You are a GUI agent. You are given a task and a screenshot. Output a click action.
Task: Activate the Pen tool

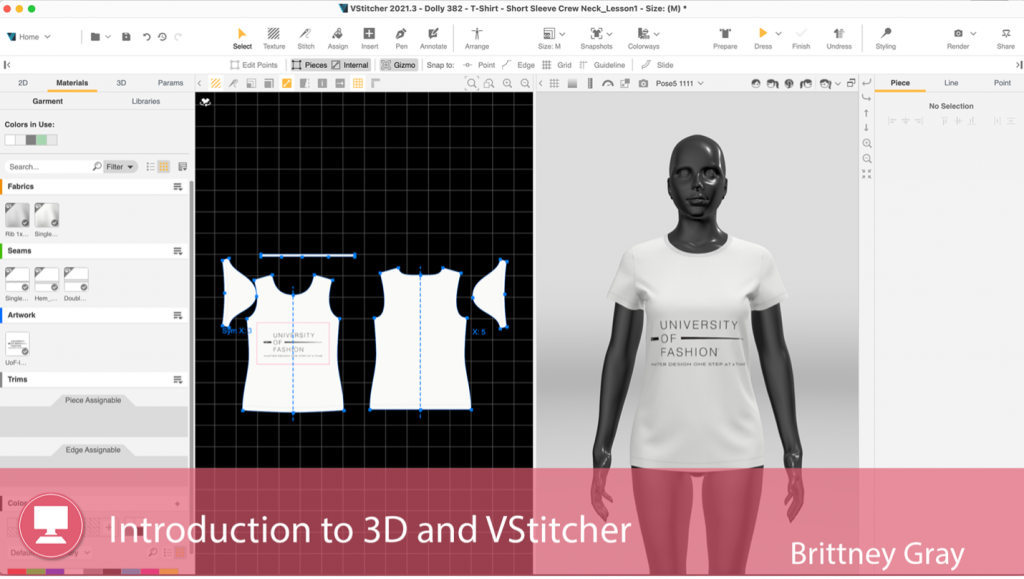pos(401,37)
